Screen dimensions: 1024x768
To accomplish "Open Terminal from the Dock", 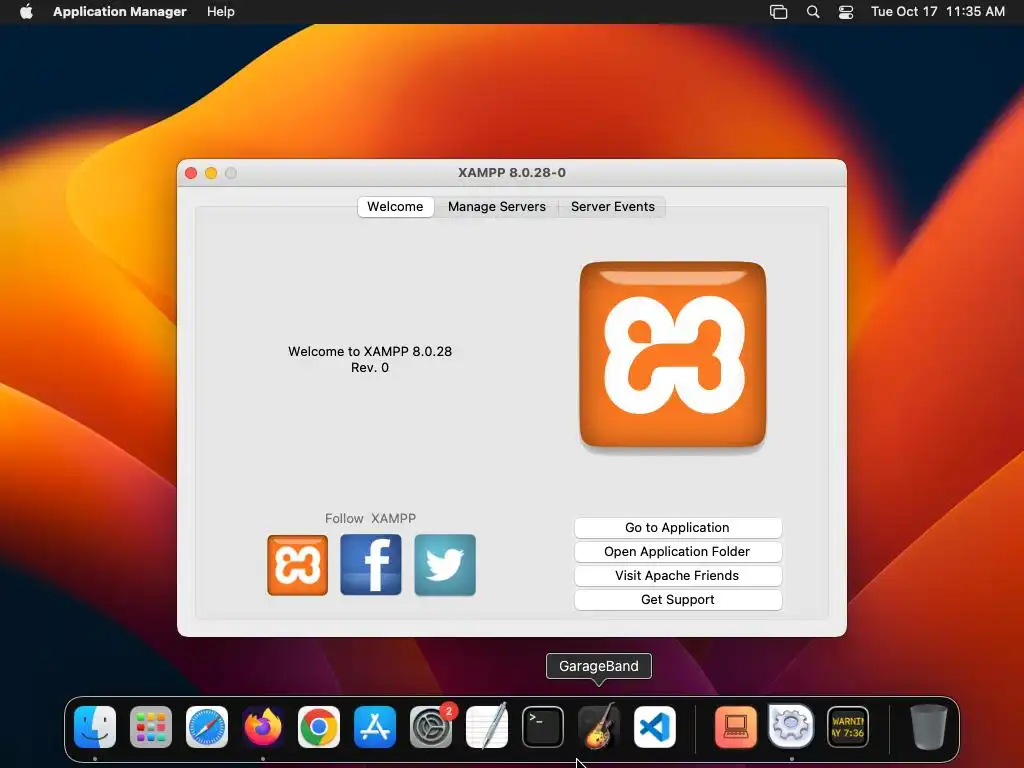I will (543, 727).
